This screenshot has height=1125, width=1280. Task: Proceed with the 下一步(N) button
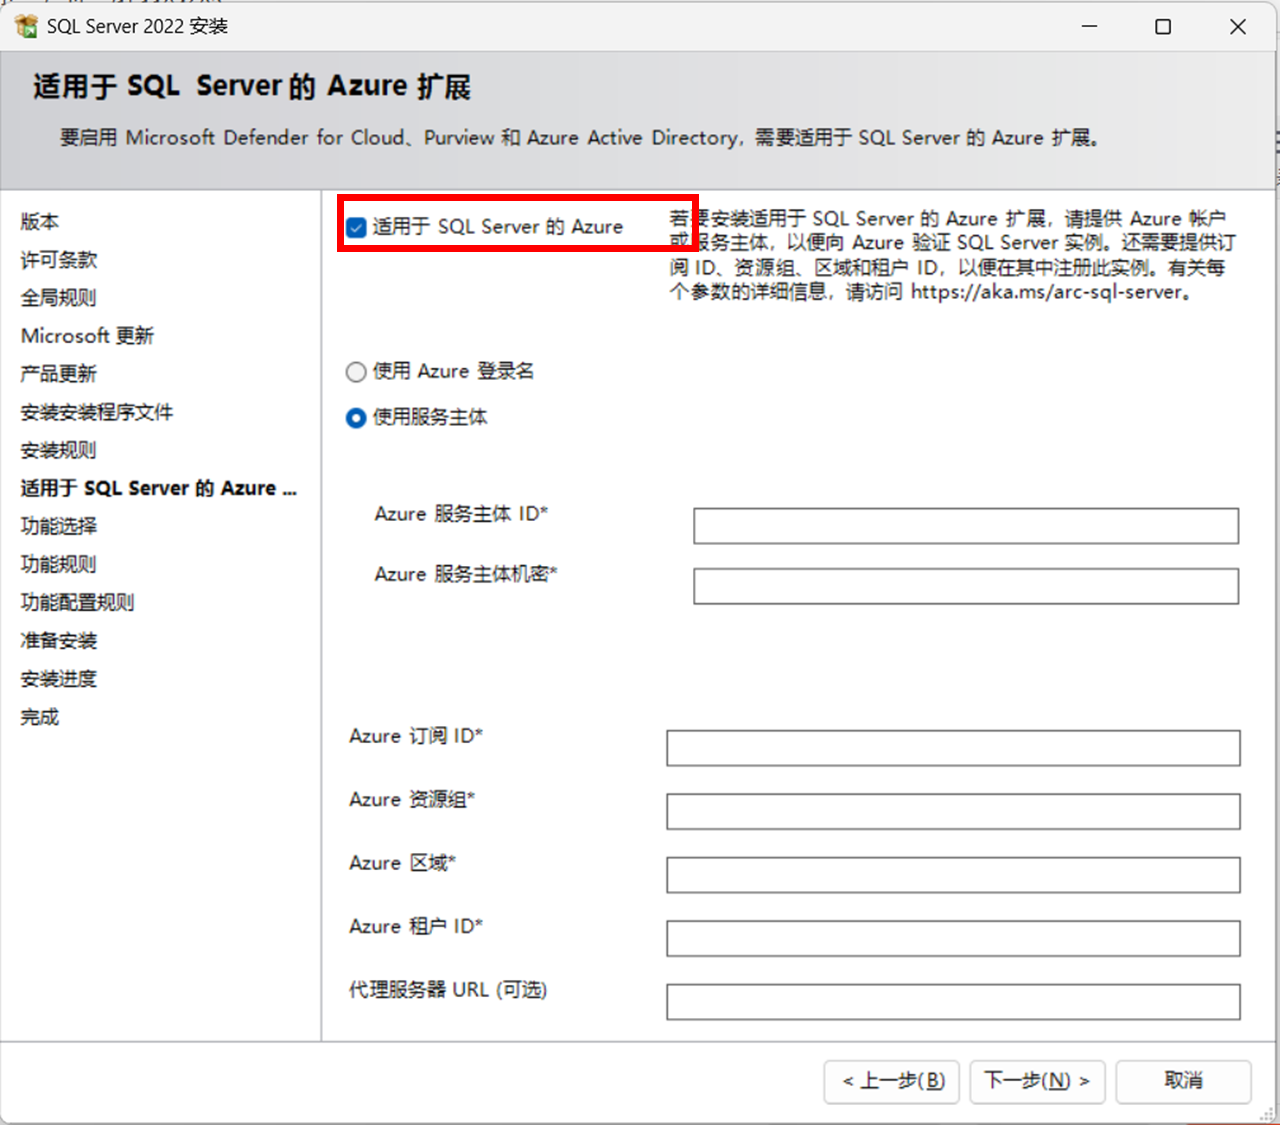coord(1037,1081)
